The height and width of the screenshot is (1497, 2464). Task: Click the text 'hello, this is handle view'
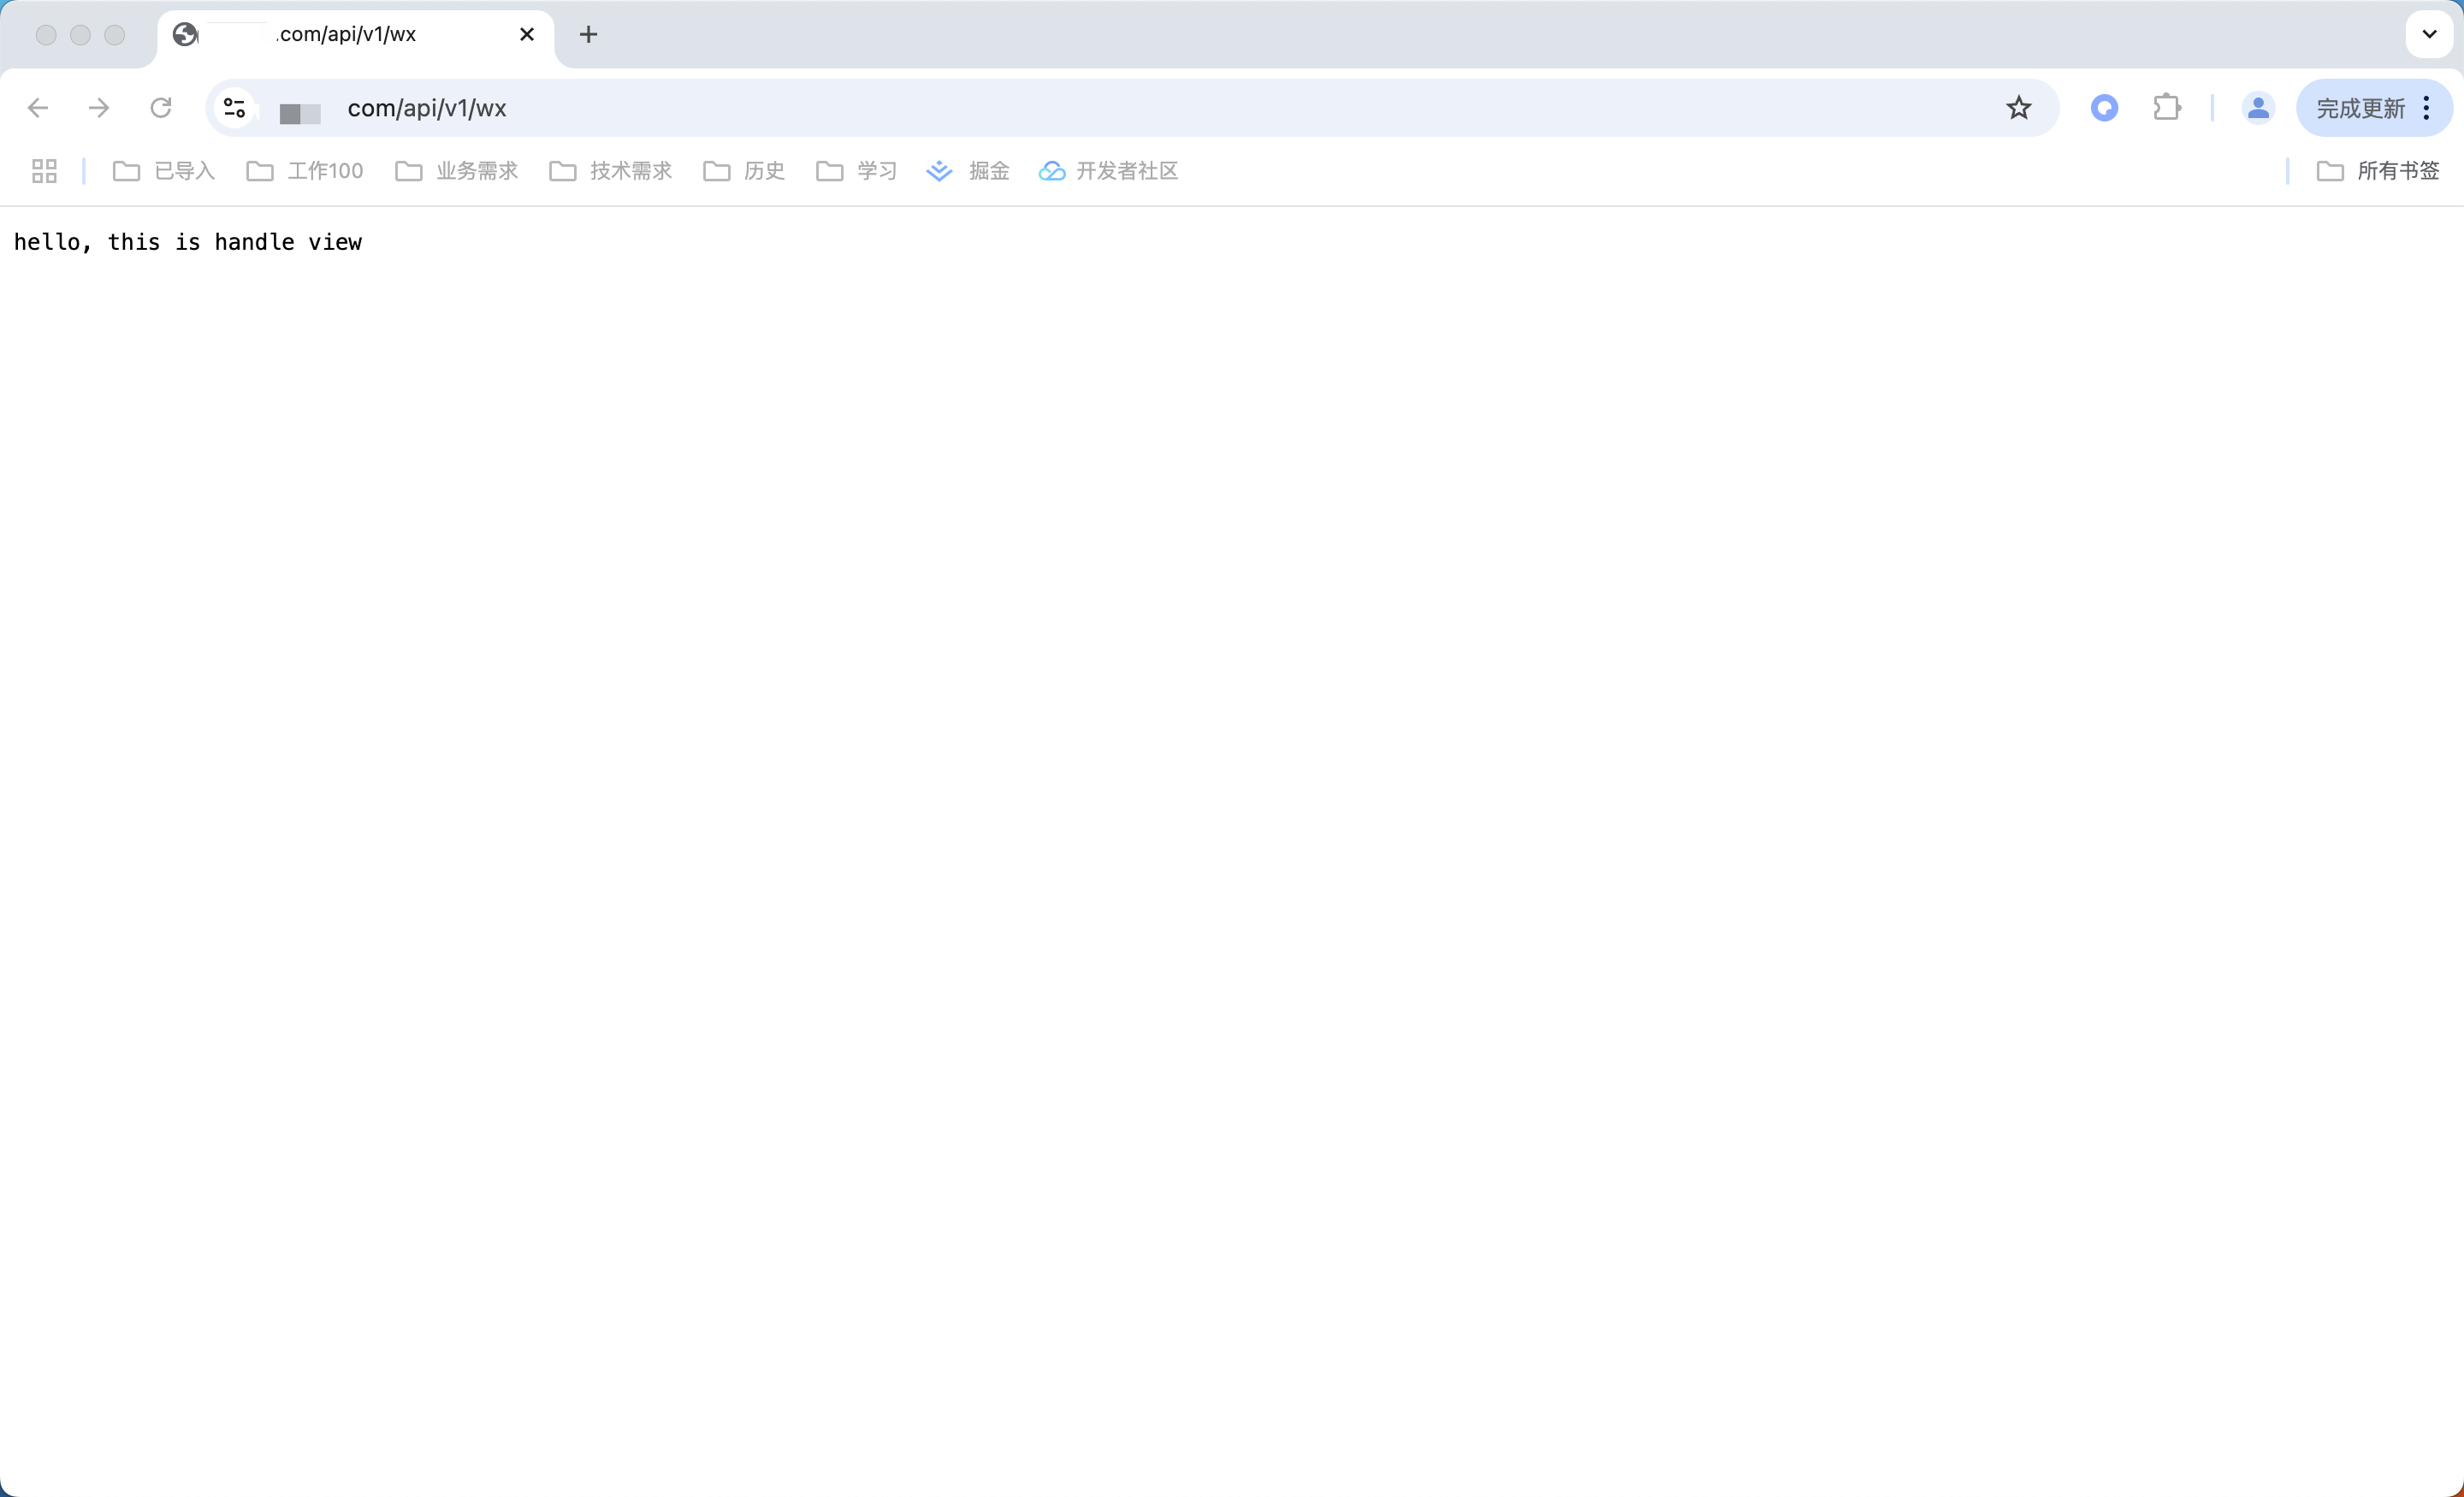188,242
